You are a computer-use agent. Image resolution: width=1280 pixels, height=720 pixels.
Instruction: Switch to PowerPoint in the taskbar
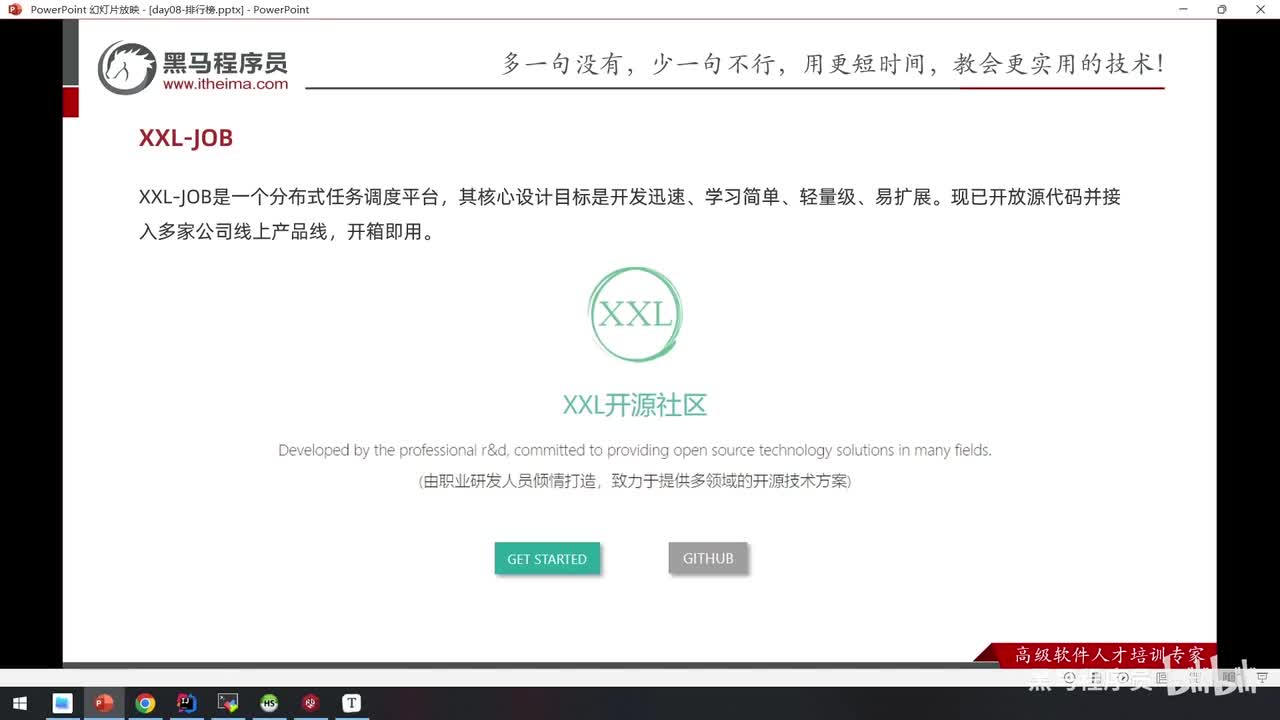pos(103,703)
